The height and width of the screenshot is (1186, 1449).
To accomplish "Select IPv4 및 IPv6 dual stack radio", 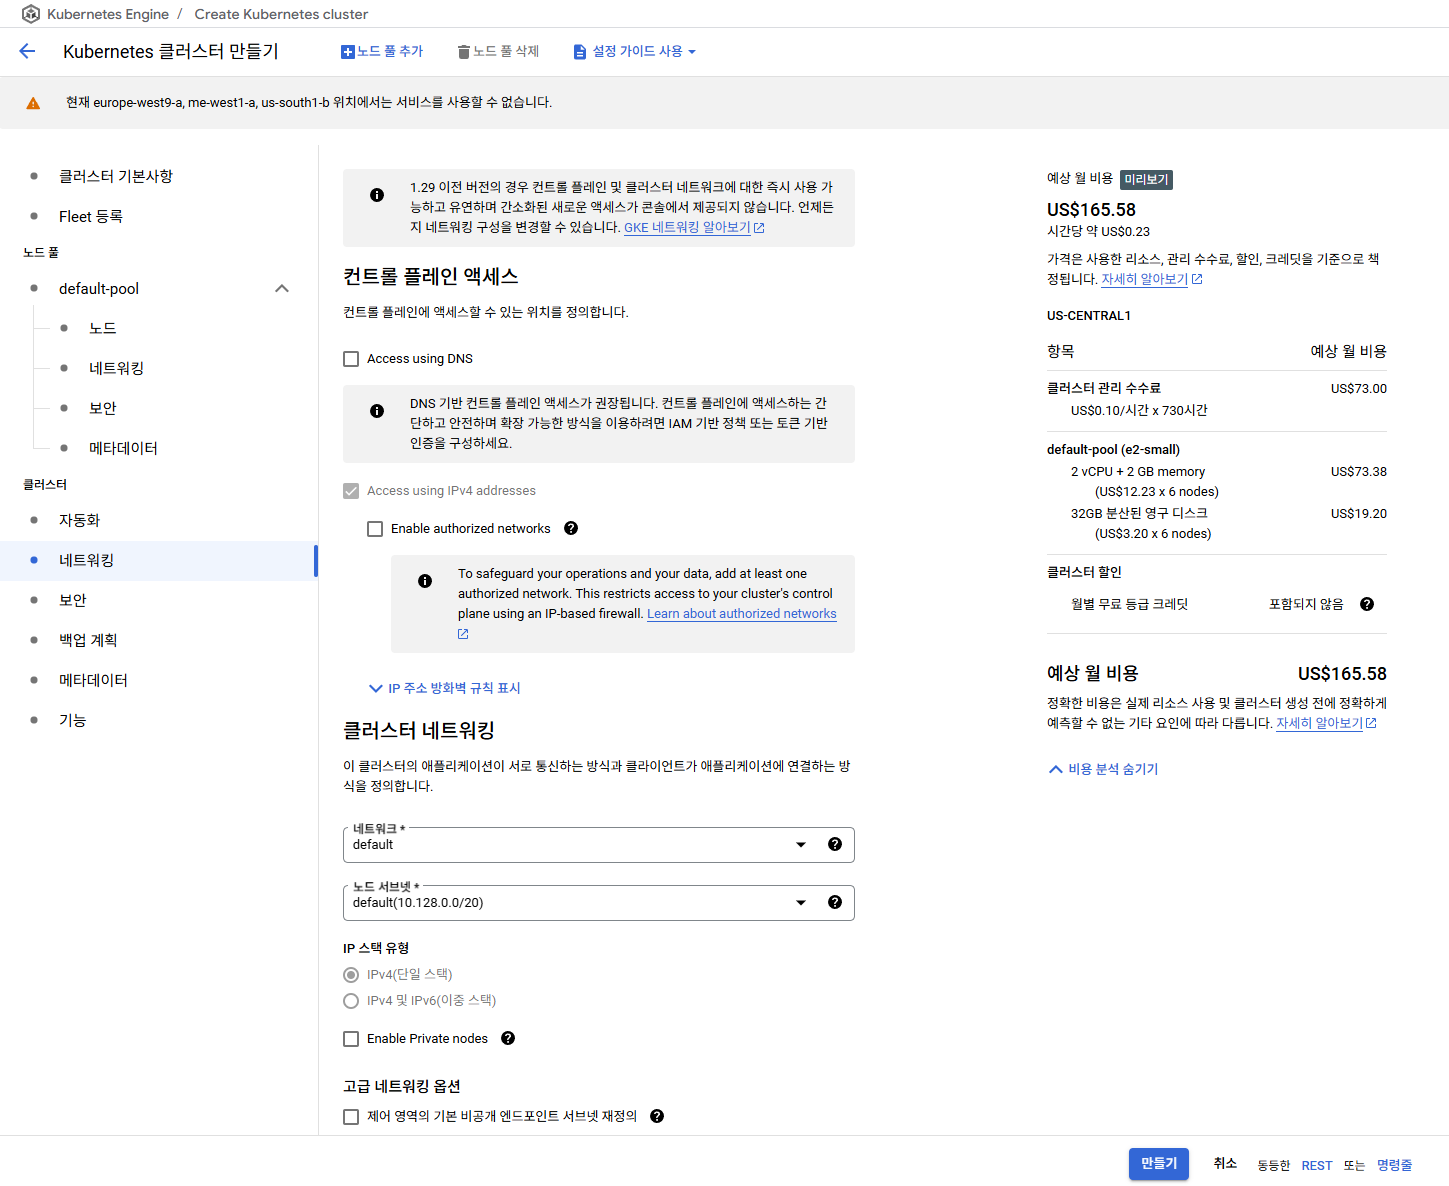I will pyautogui.click(x=351, y=1001).
